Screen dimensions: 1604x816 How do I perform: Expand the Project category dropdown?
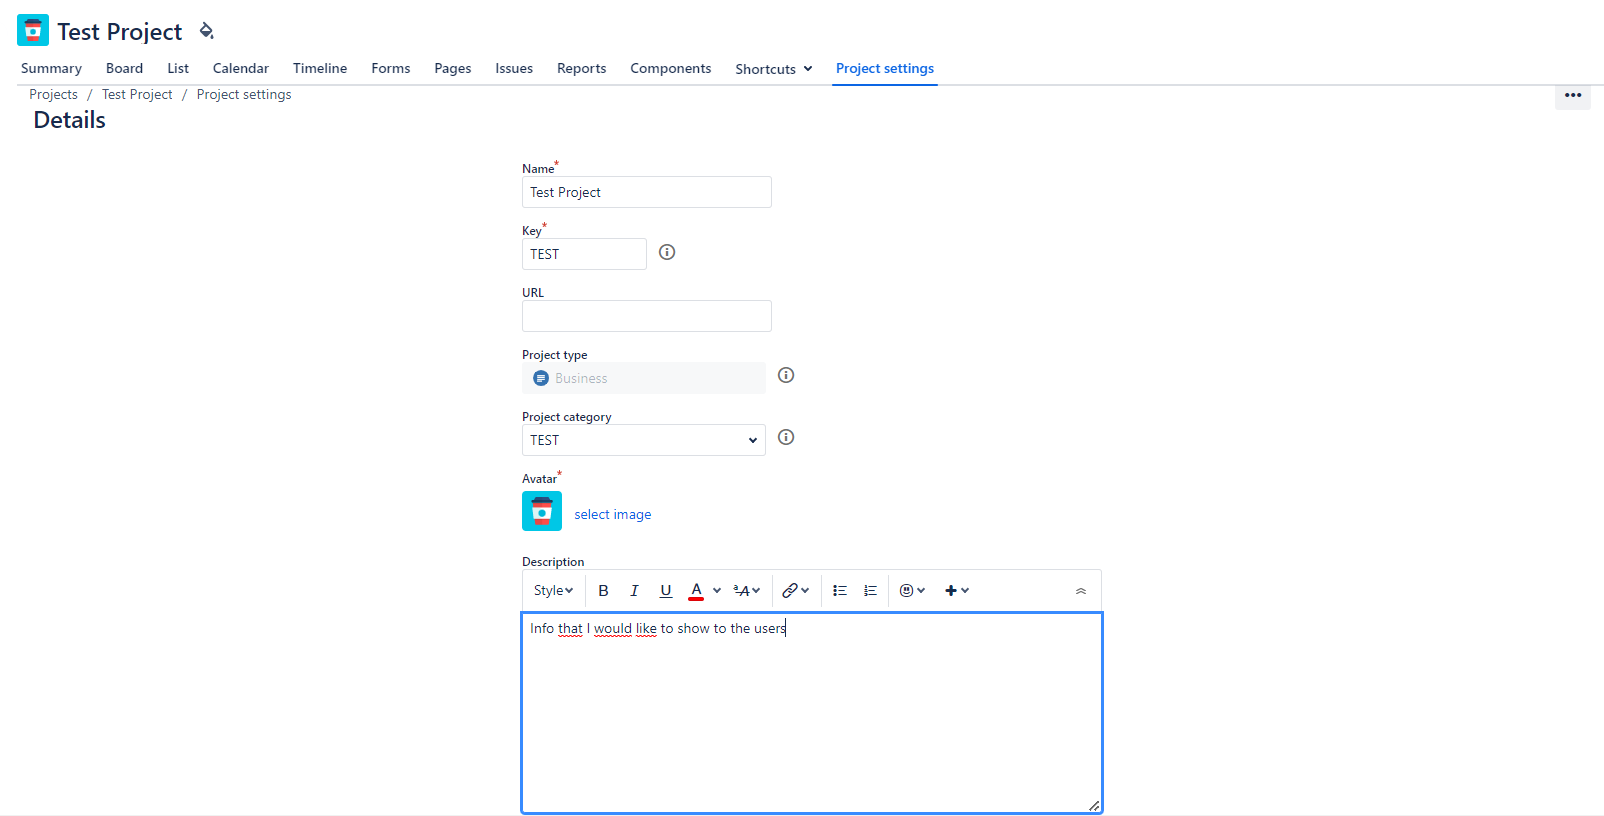pos(644,440)
